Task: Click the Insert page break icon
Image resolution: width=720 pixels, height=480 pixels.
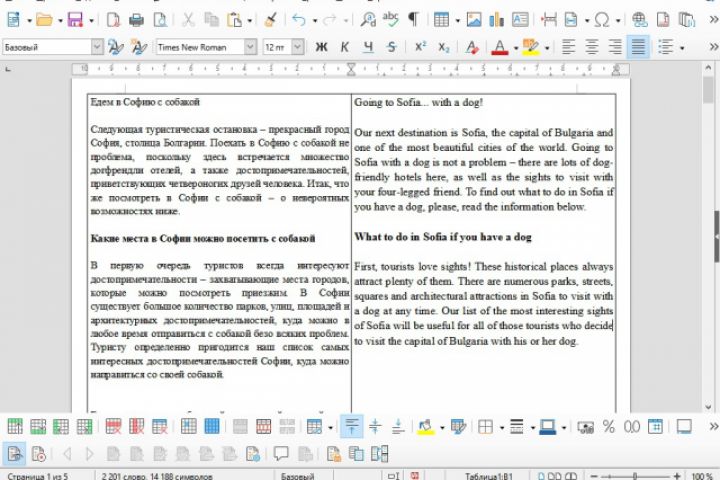Action: 548,20
